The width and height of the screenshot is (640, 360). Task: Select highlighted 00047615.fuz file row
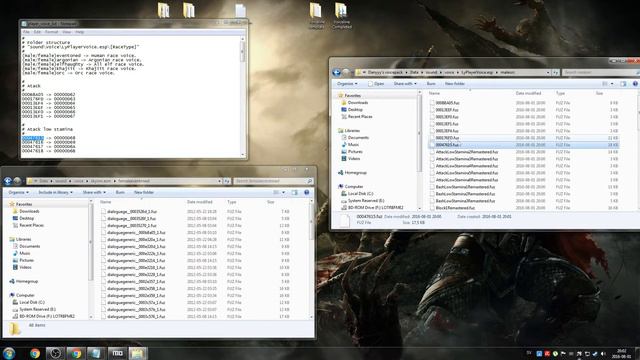(x=524, y=145)
